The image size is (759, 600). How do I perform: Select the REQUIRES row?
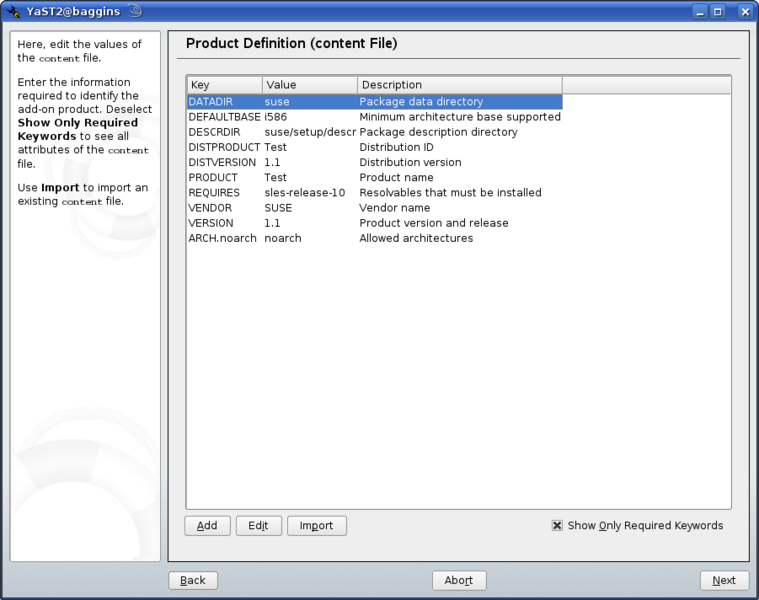pyautogui.click(x=375, y=193)
